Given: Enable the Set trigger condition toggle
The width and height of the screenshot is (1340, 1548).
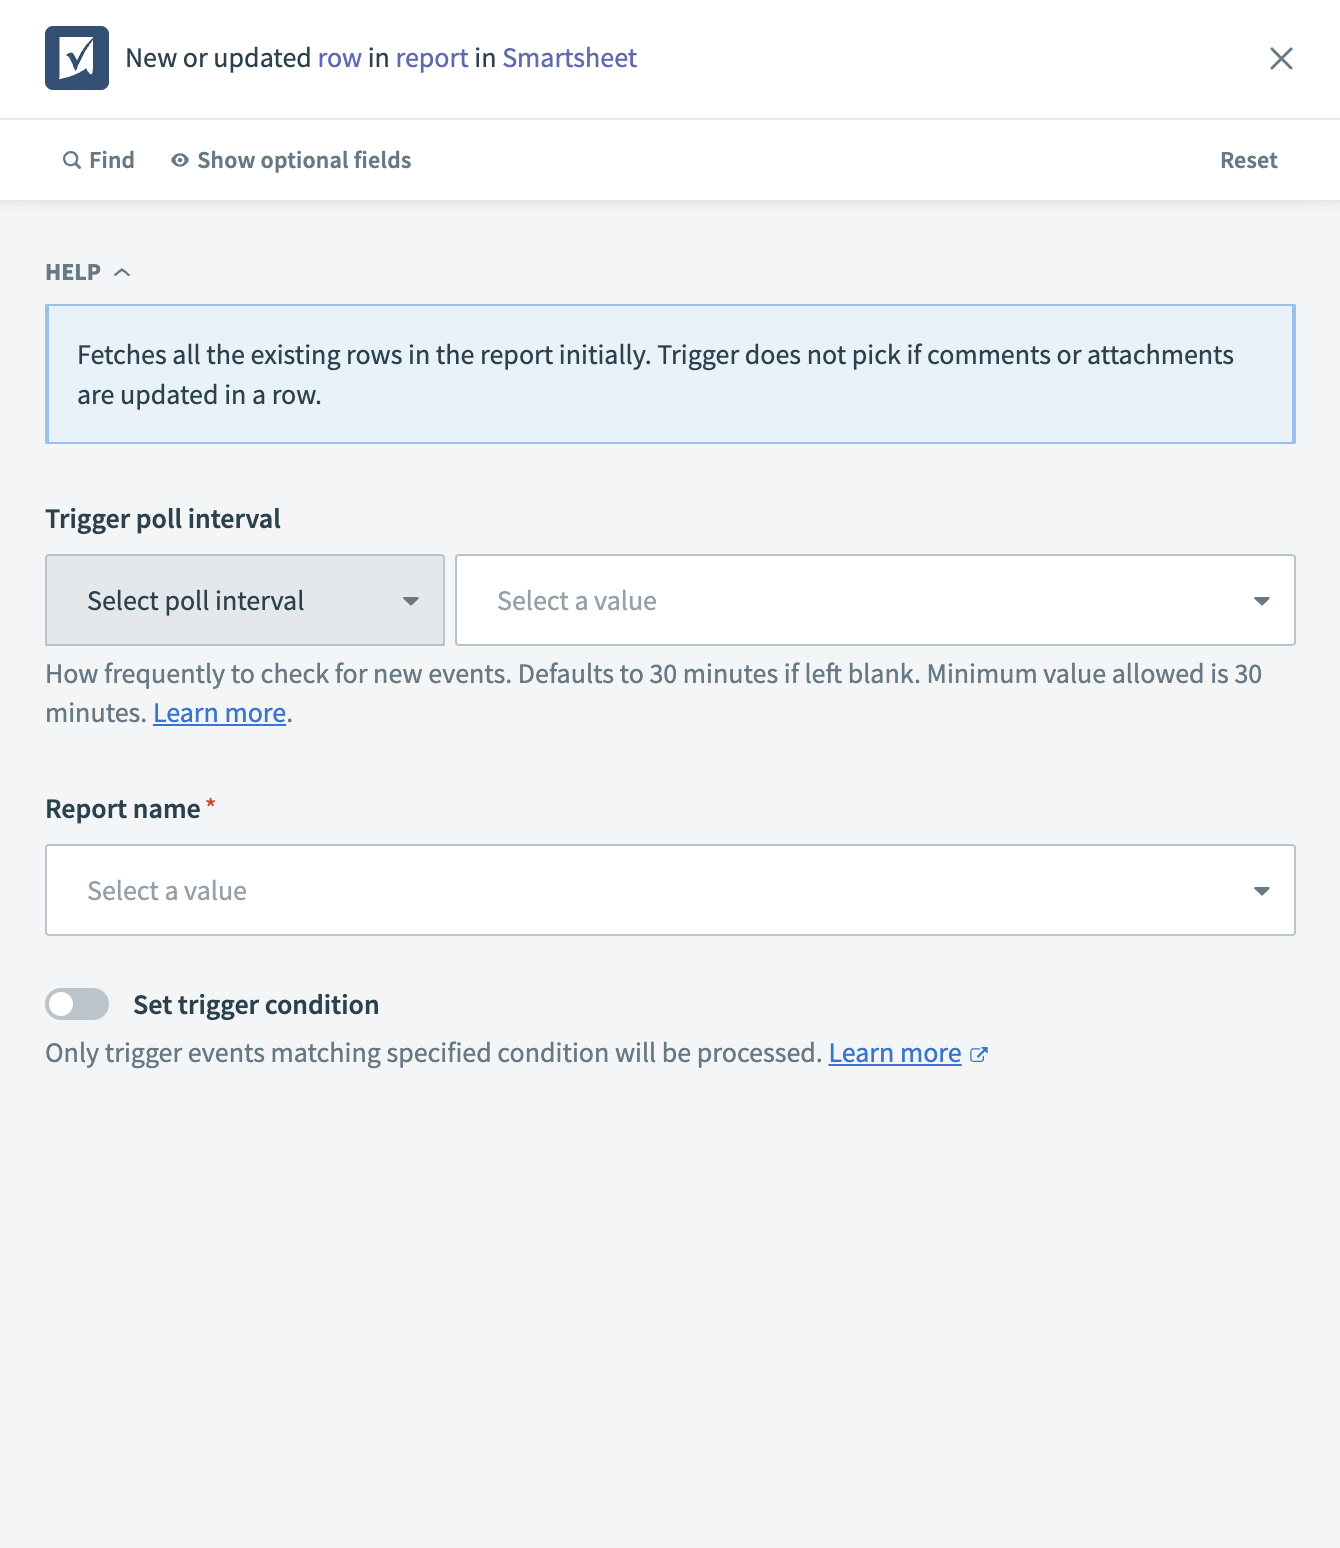Looking at the screenshot, I should [77, 1004].
